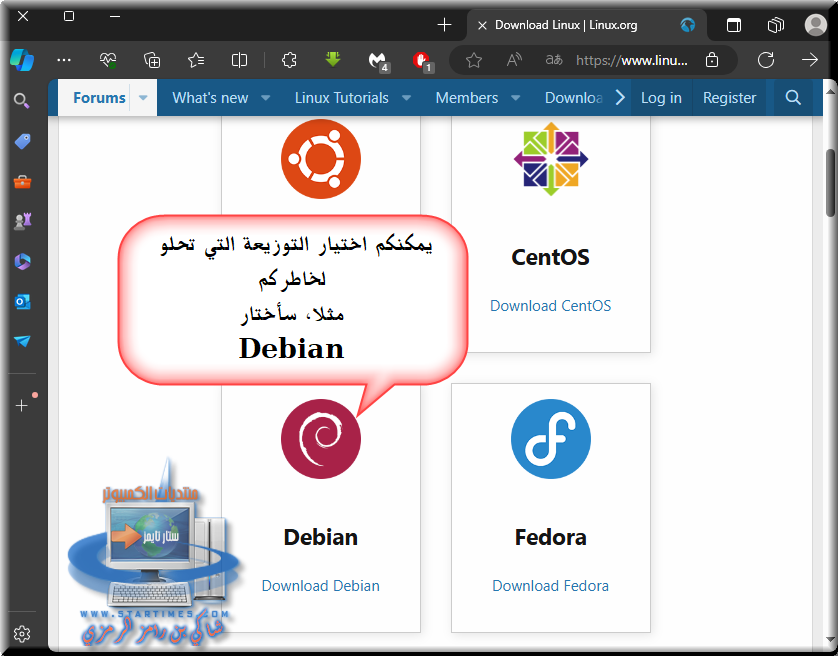Image resolution: width=838 pixels, height=656 pixels.
Task: Expand the Linux Tutorials dropdown arrow
Action: 407,98
